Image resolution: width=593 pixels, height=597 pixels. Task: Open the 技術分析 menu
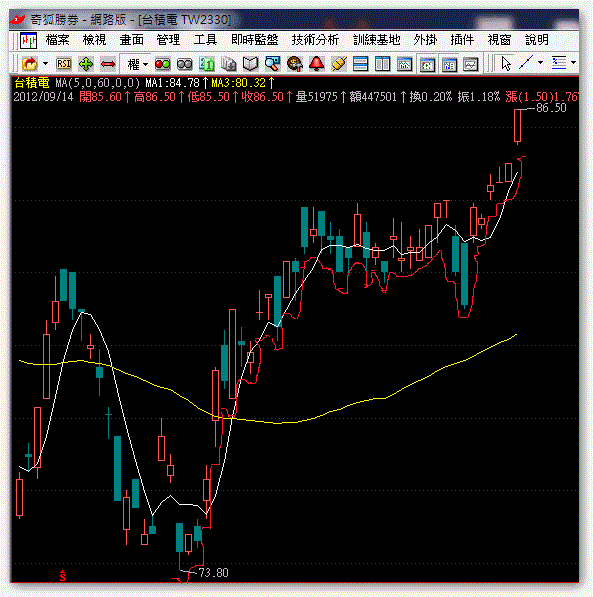click(x=315, y=40)
